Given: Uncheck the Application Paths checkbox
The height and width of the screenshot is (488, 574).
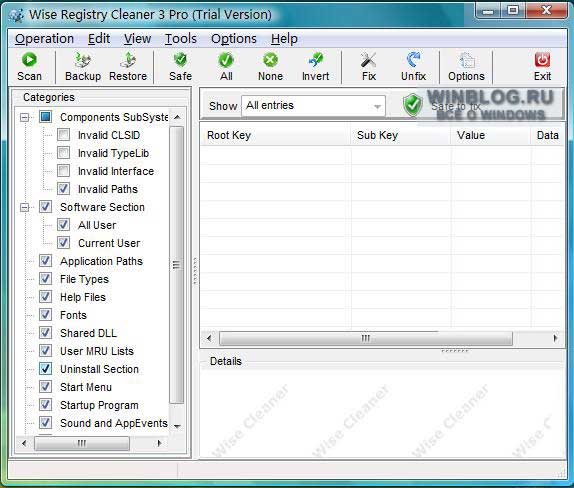Looking at the screenshot, I should coord(45,261).
